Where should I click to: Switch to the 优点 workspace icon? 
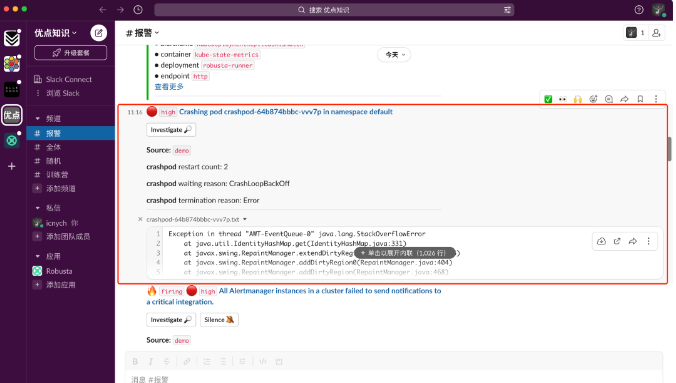click(12, 115)
